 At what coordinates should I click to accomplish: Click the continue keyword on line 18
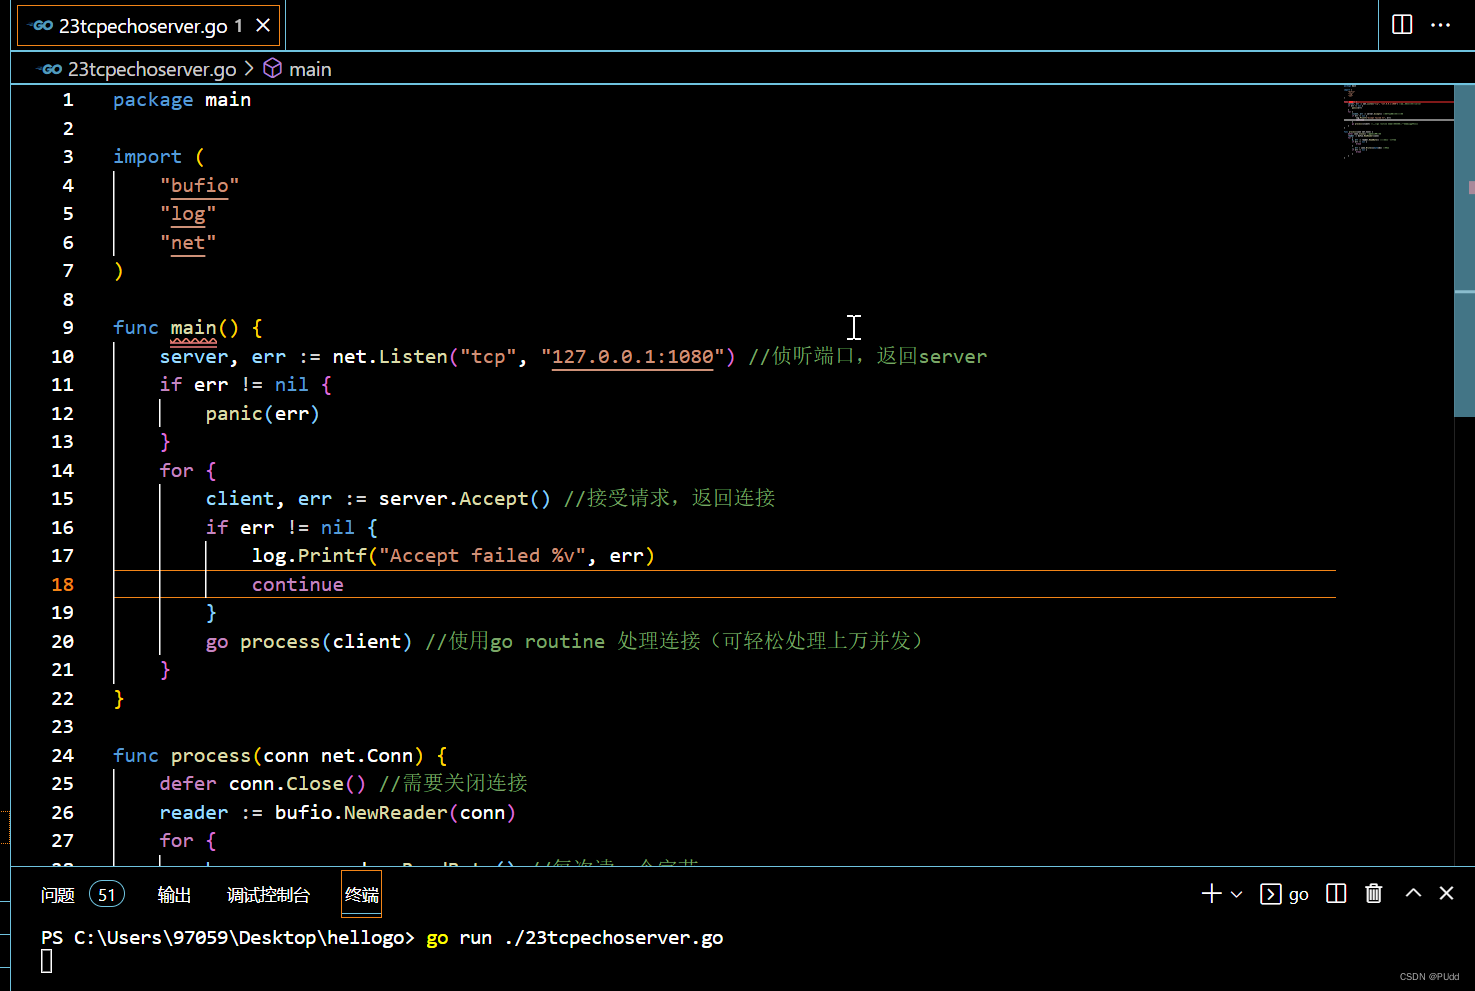298,584
